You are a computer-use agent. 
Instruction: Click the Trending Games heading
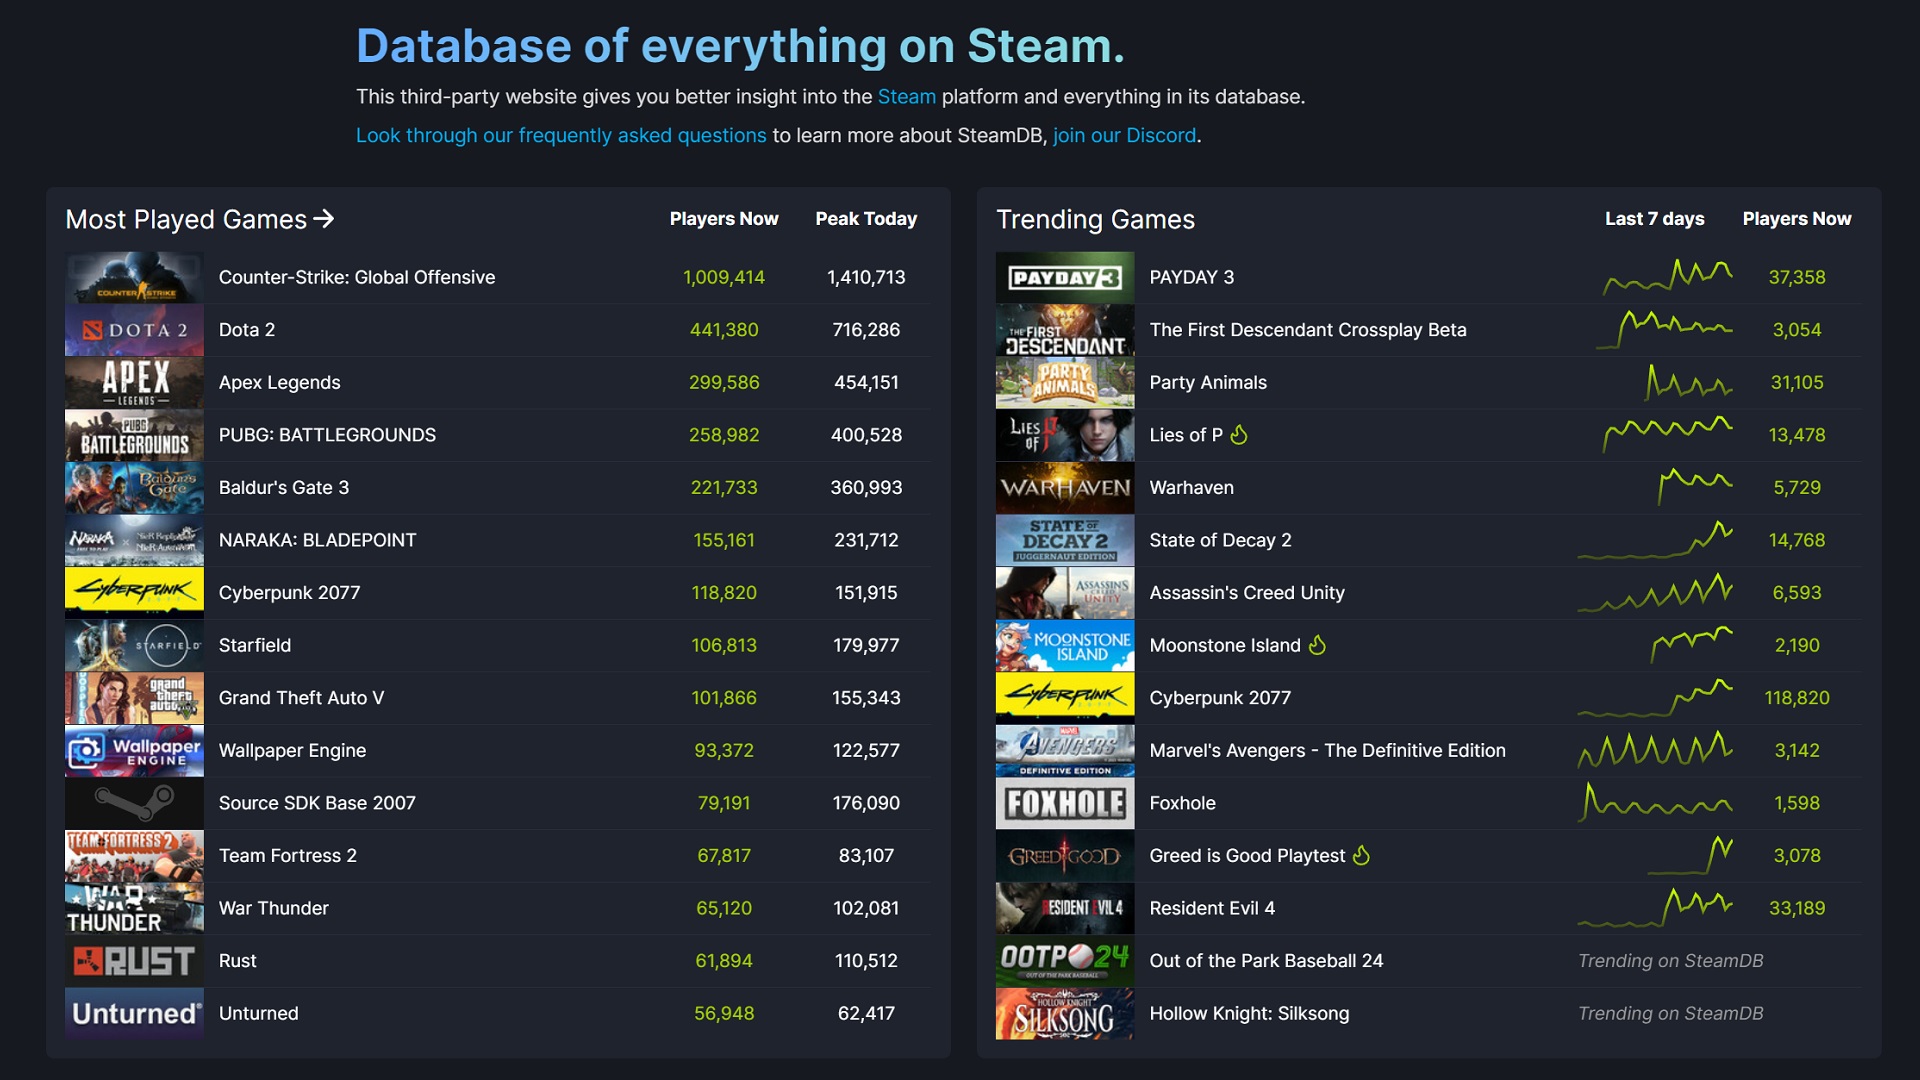coord(1094,219)
